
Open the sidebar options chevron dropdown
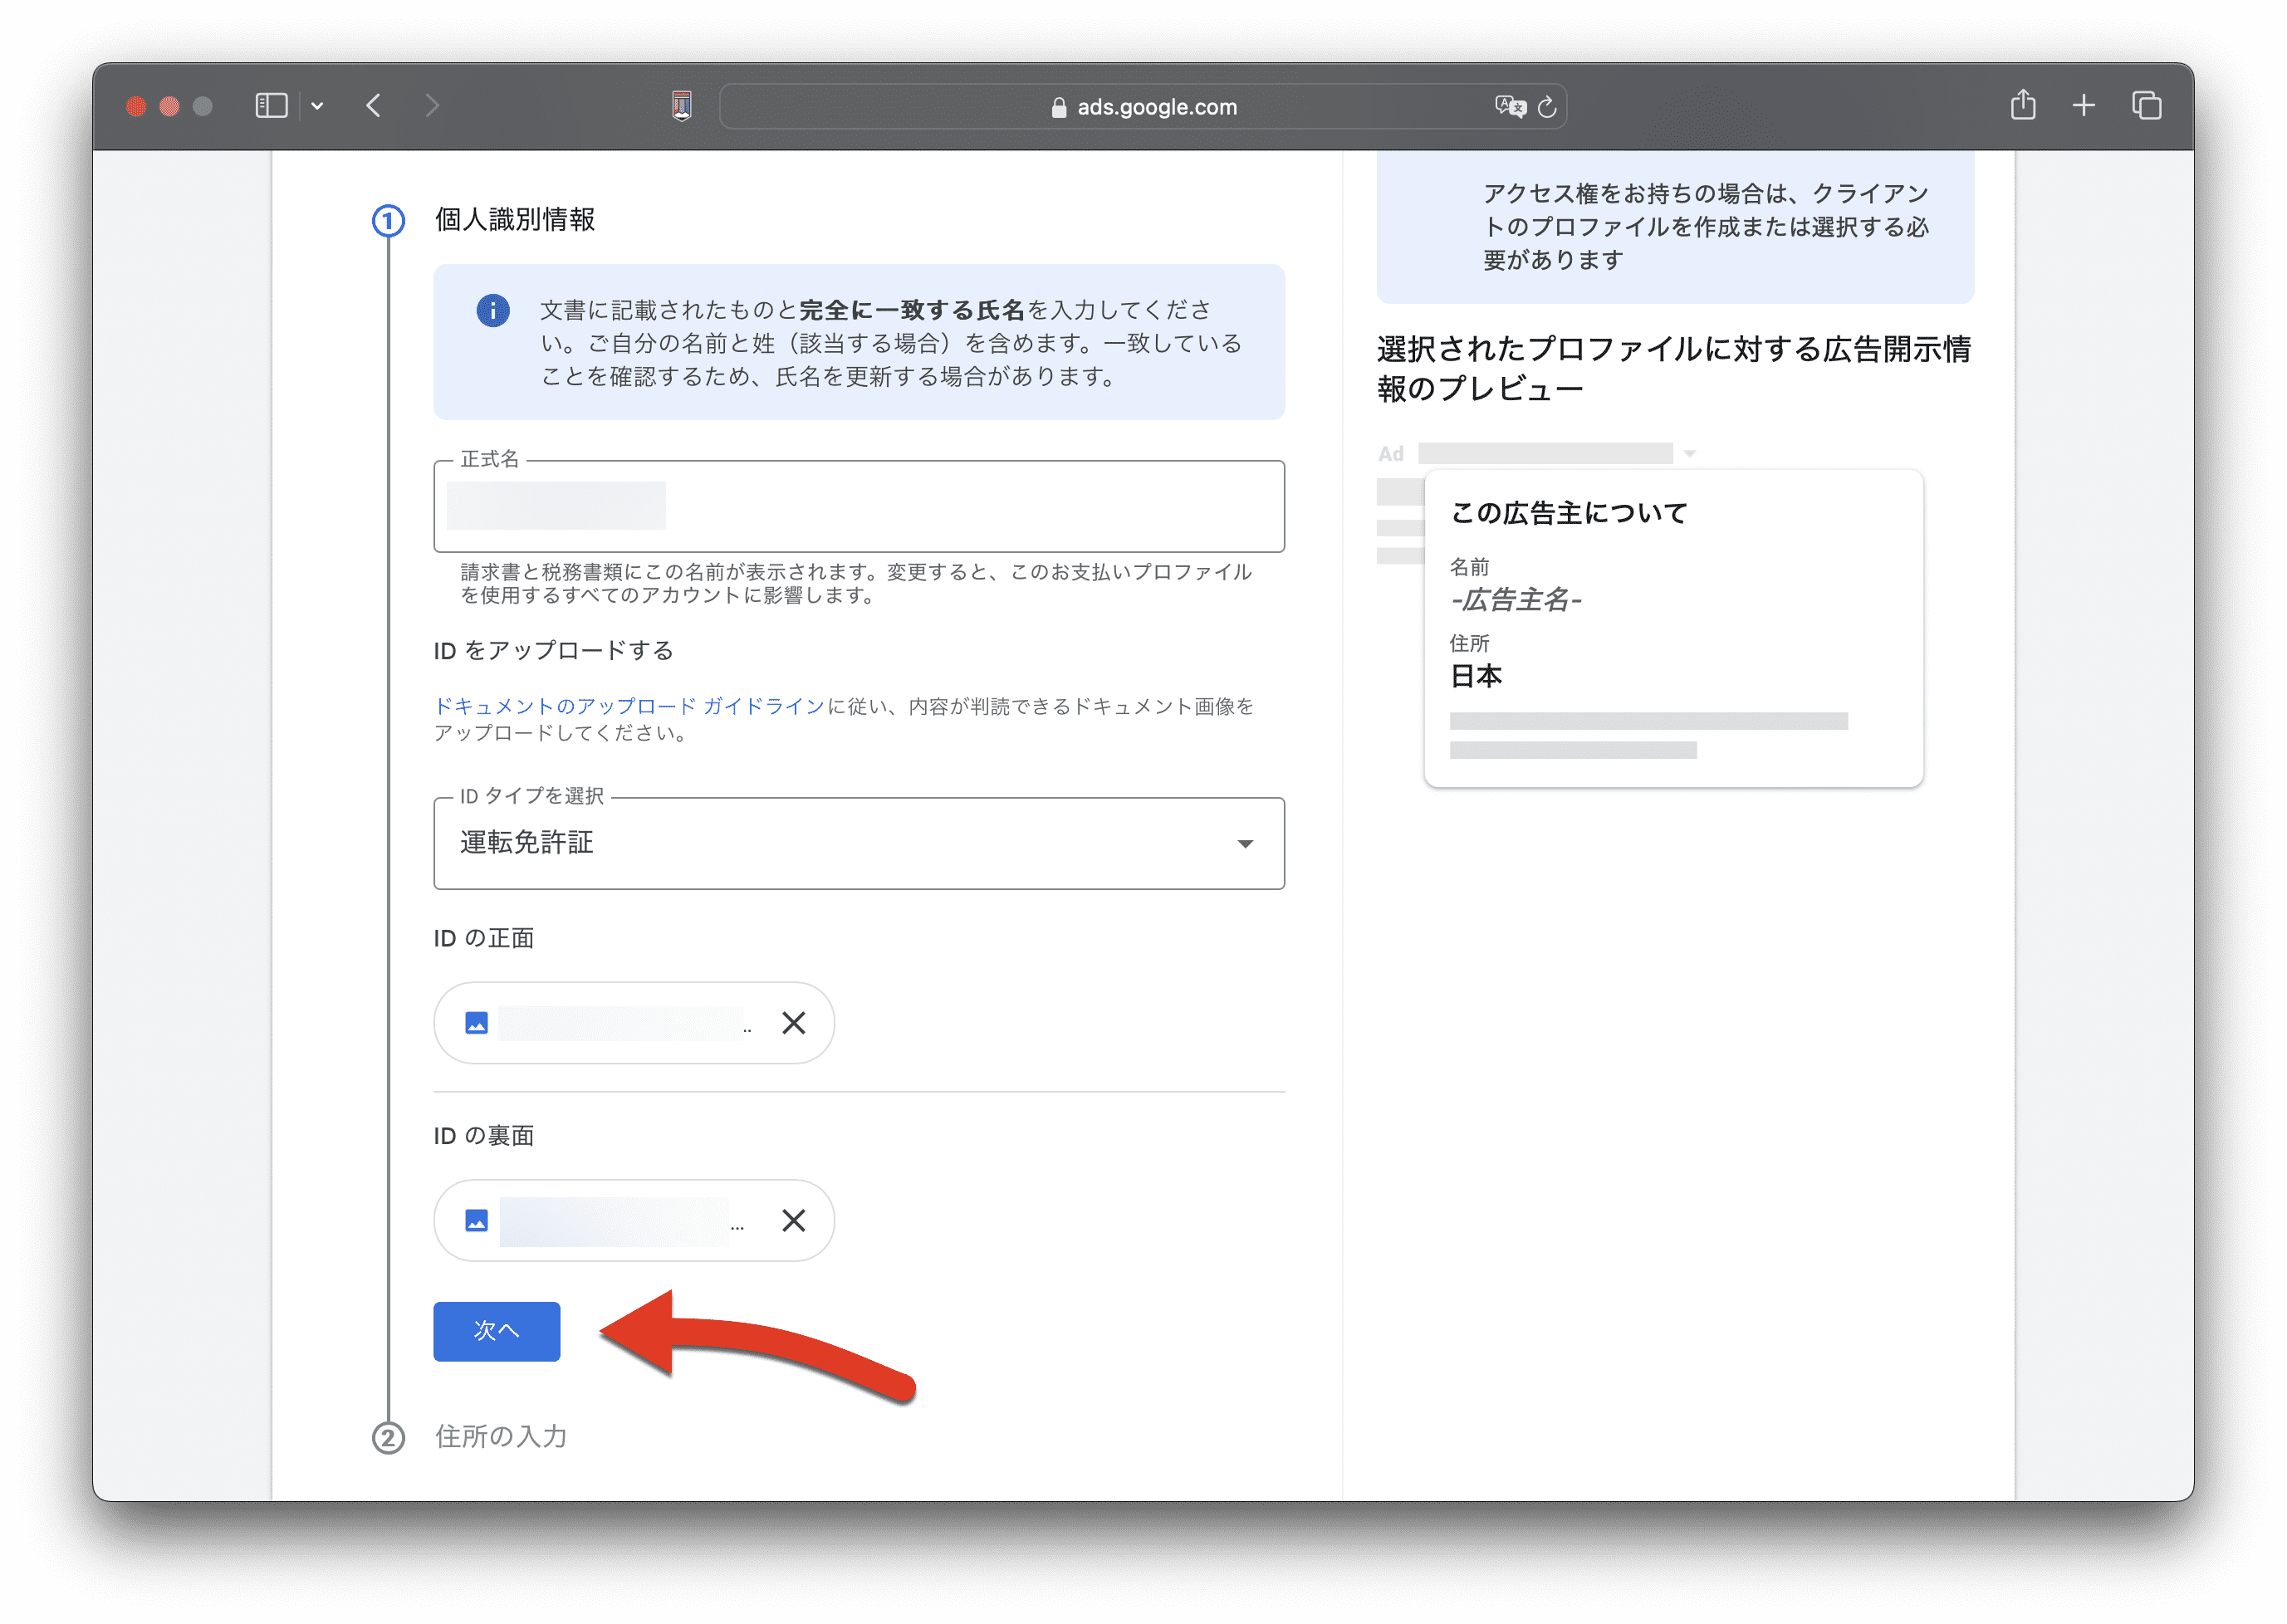317,106
